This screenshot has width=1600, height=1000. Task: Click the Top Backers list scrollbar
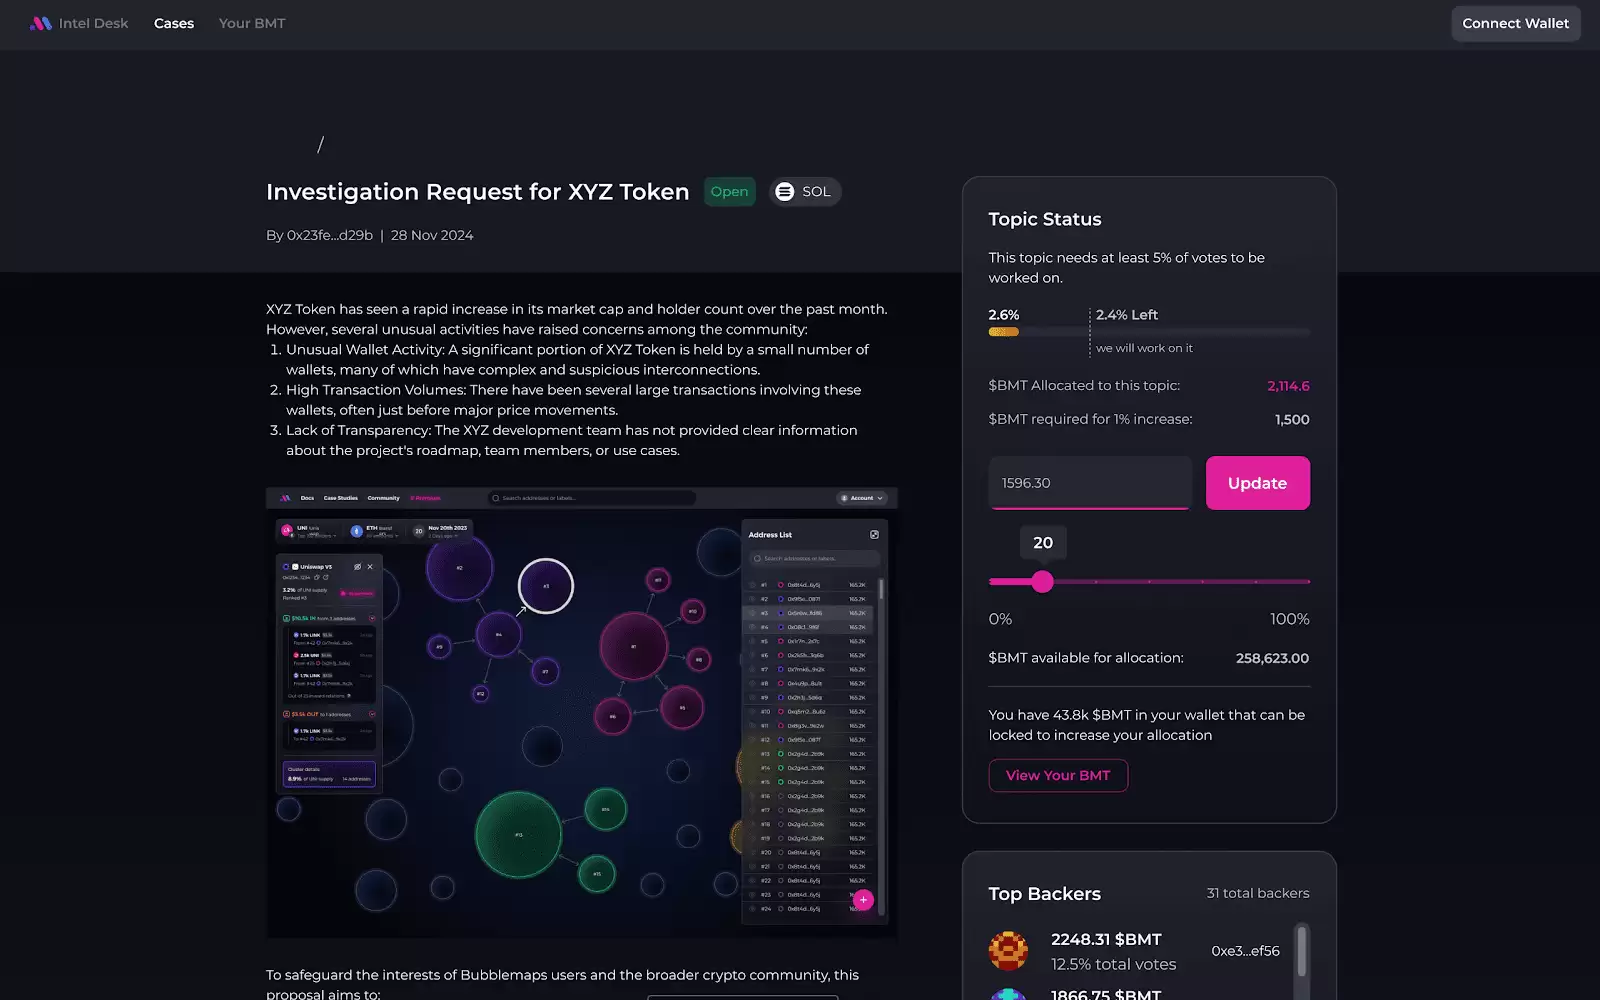tap(1301, 950)
